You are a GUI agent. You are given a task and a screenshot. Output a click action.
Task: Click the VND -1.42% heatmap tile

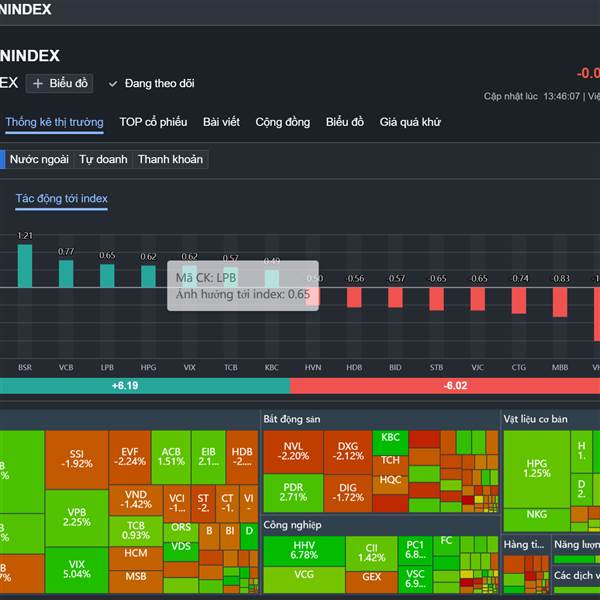click(x=136, y=500)
